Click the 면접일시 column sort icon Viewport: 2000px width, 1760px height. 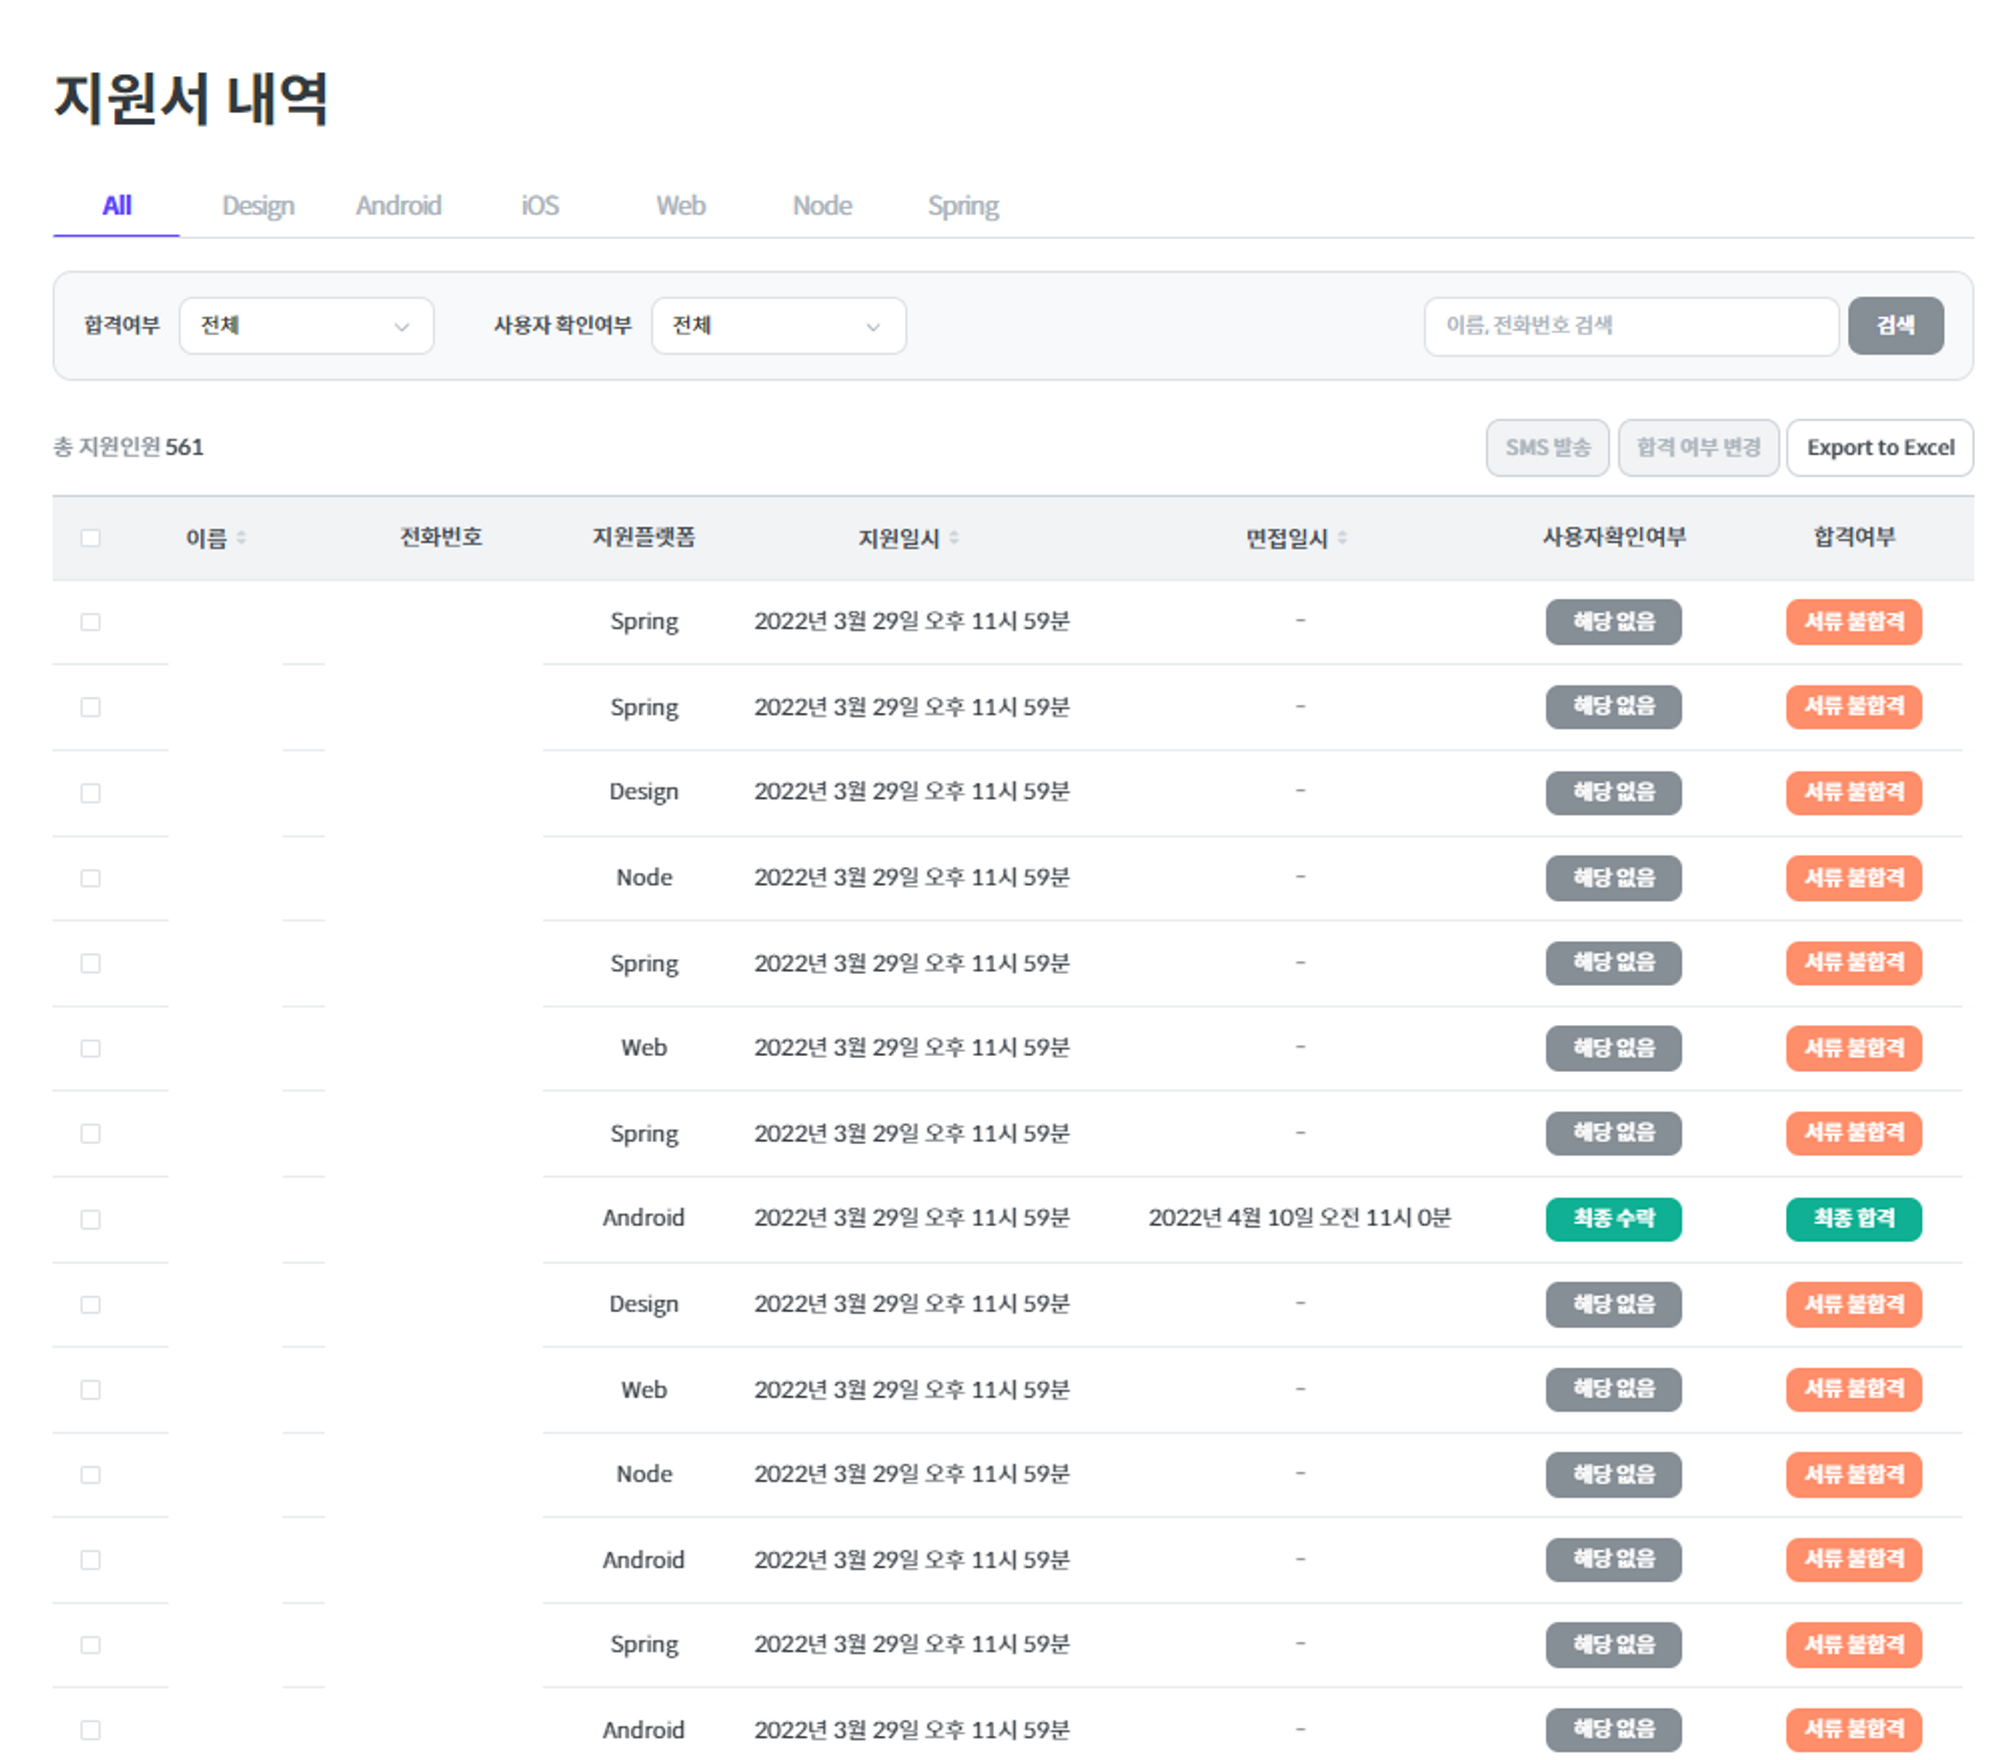pyautogui.click(x=1342, y=538)
